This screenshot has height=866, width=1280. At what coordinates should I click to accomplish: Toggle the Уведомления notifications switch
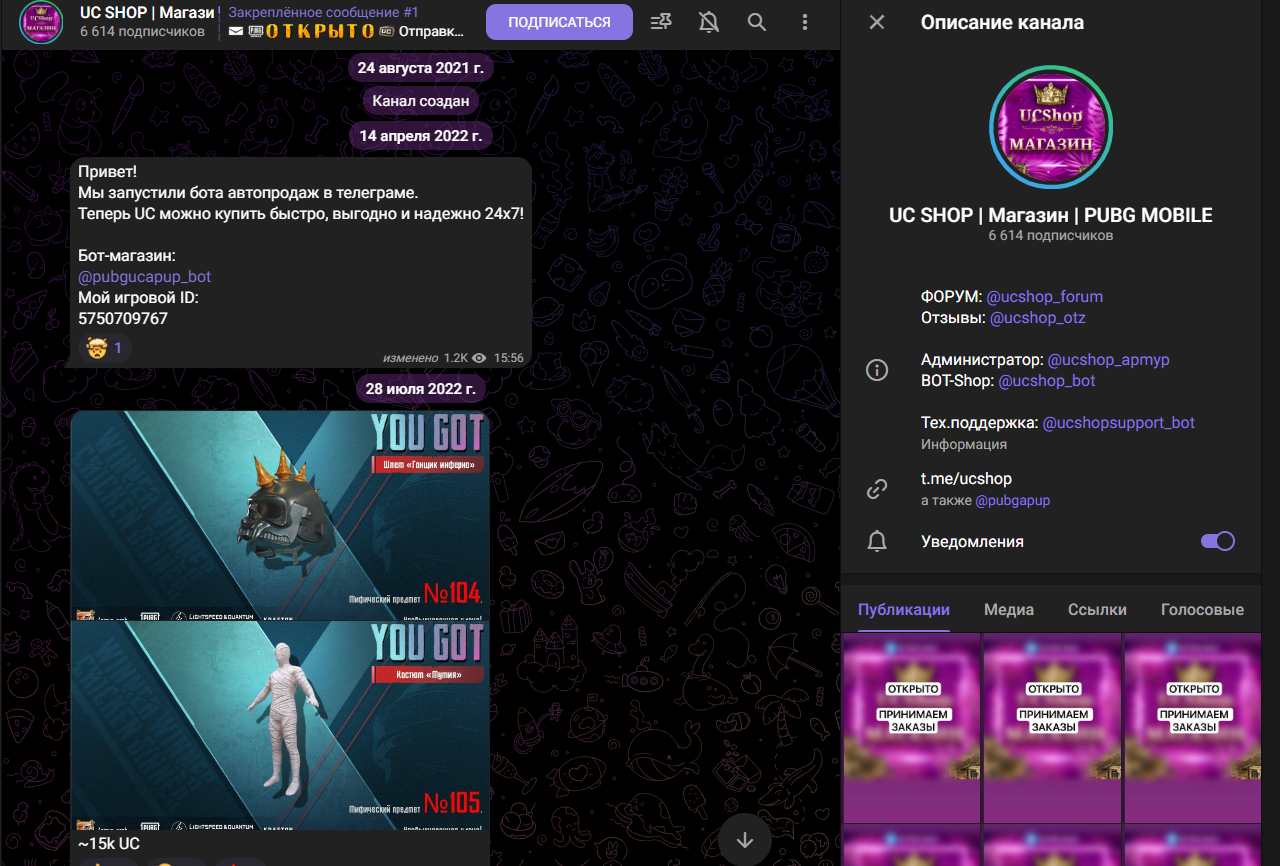pos(1217,541)
